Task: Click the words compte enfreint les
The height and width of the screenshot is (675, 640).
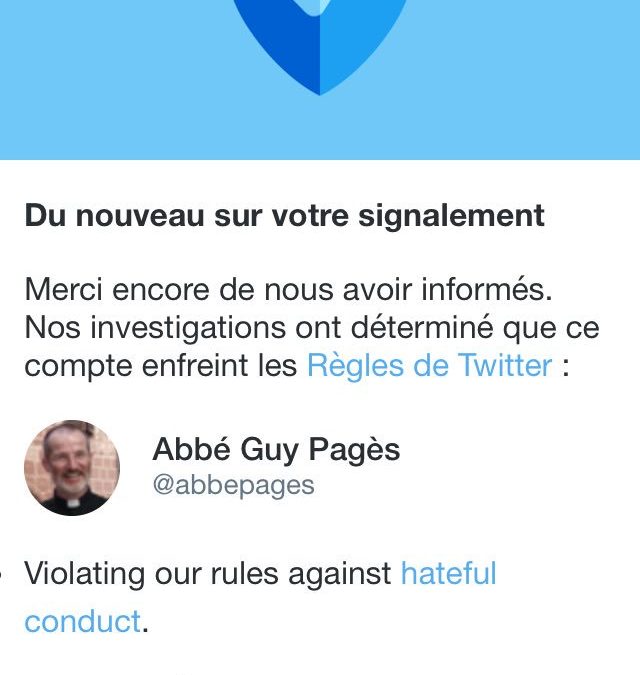Action: coord(161,366)
